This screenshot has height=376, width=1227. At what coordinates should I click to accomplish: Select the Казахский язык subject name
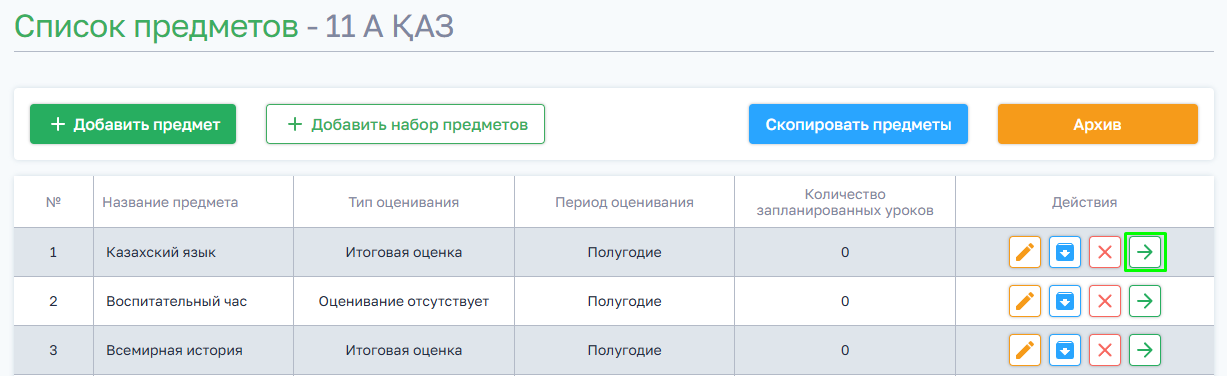point(161,252)
